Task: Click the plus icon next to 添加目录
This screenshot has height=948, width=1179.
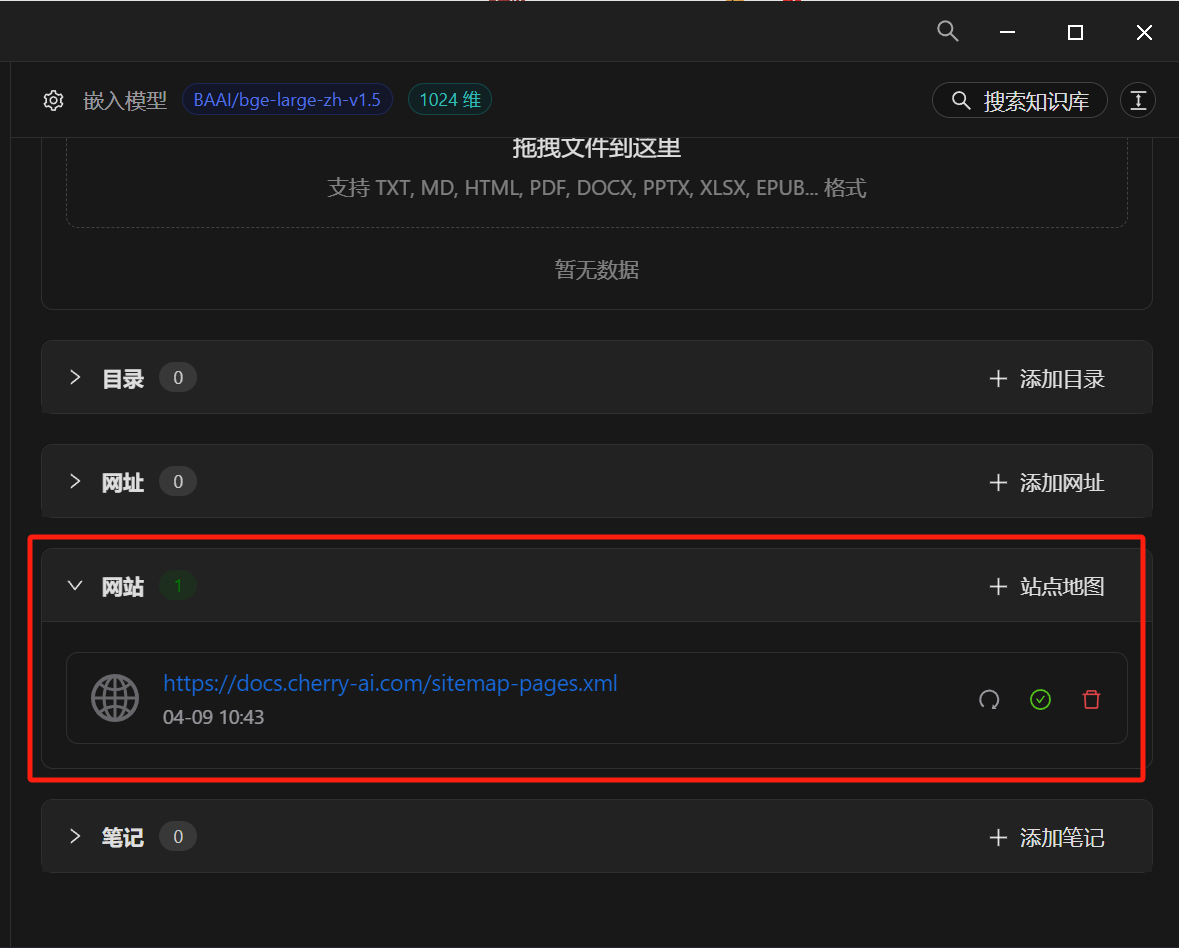Action: point(997,379)
